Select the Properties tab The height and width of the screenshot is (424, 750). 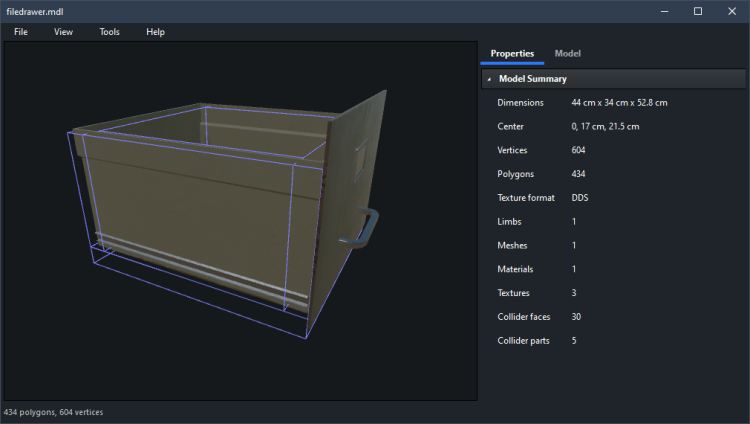[512, 53]
